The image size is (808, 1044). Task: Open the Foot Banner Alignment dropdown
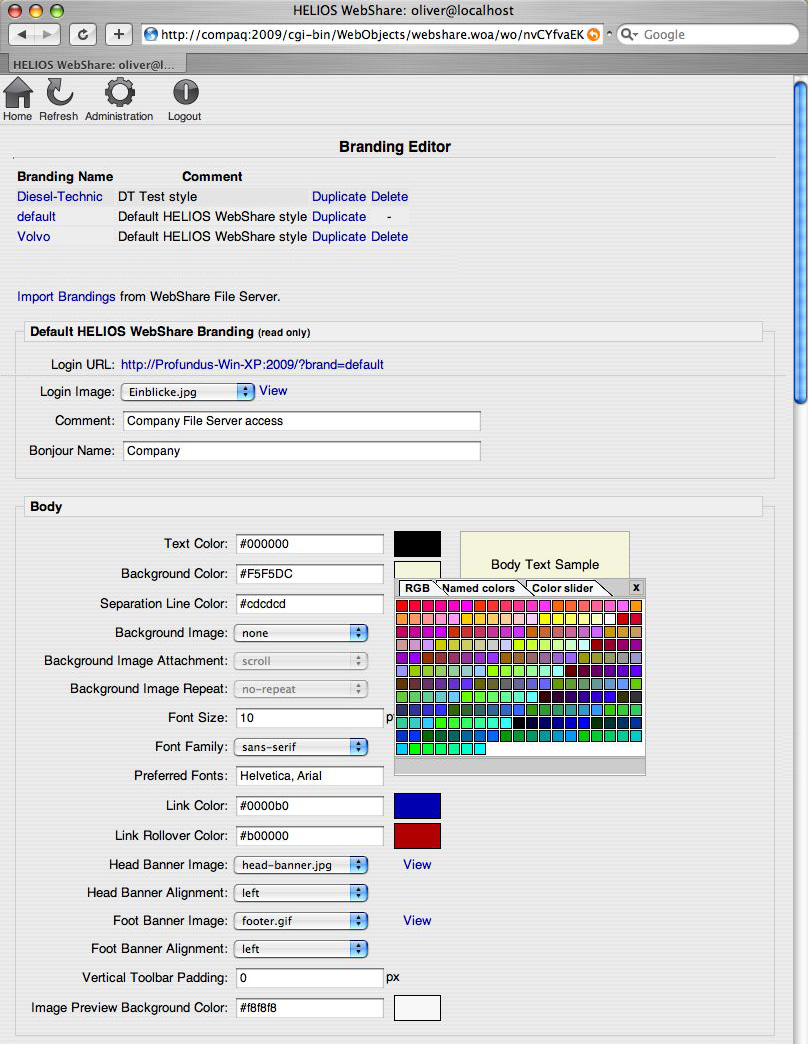click(300, 949)
